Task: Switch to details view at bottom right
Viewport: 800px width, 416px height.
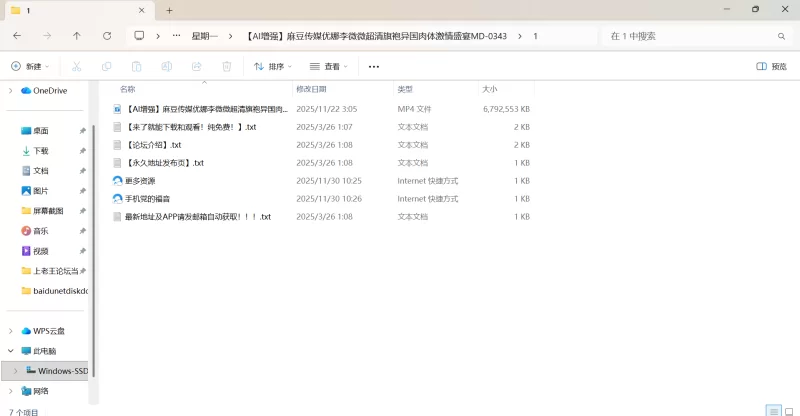Action: click(x=773, y=410)
